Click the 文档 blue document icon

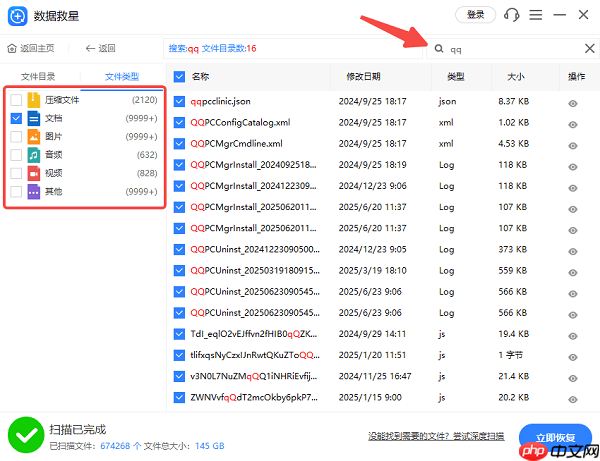coord(34,118)
